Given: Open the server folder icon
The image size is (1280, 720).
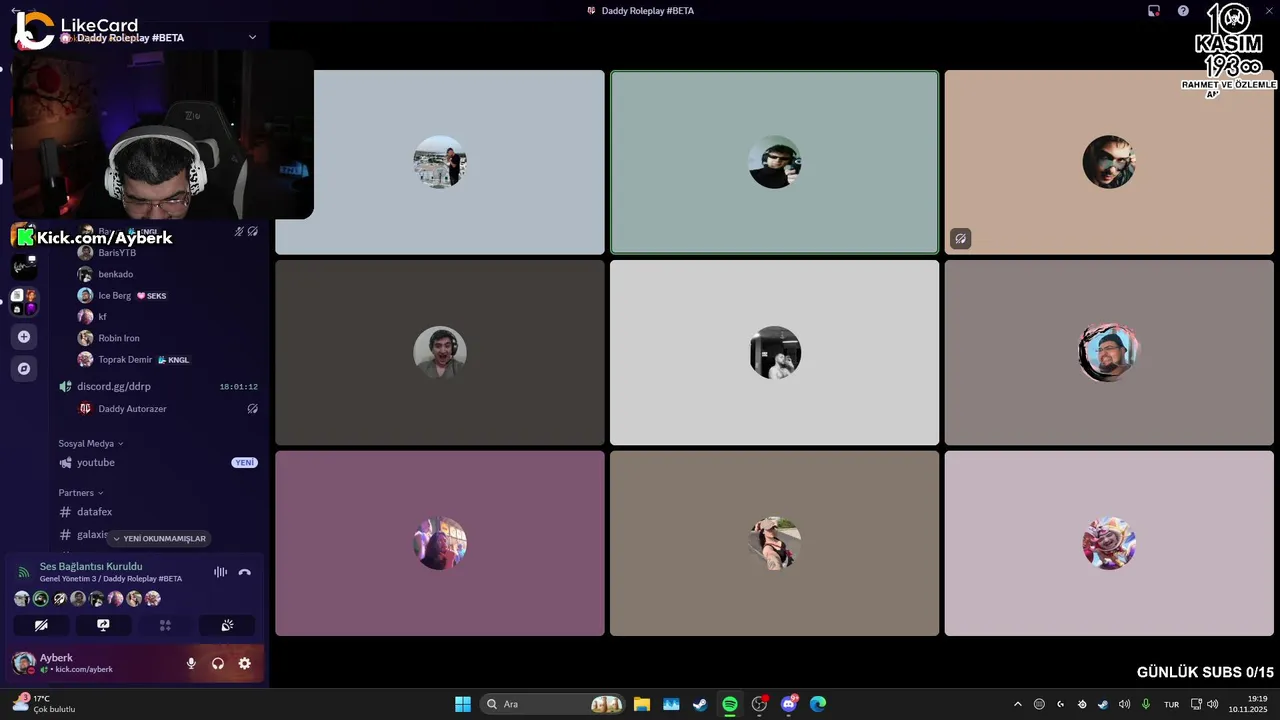Looking at the screenshot, I should click(24, 301).
